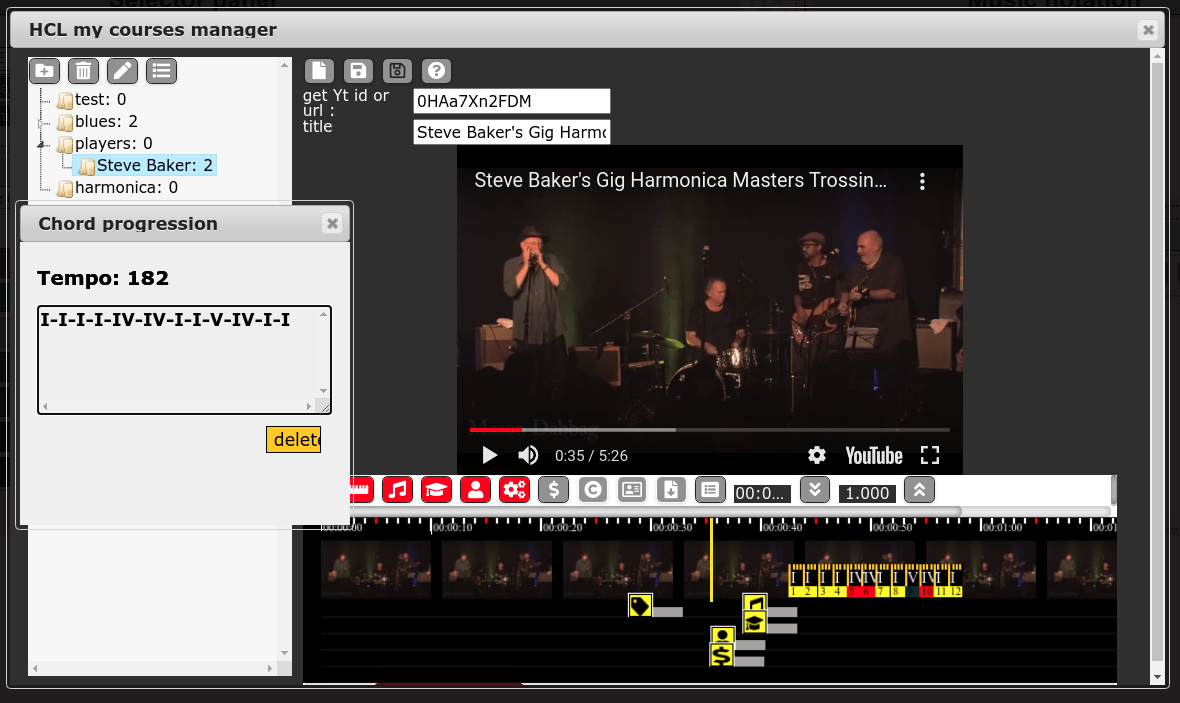The height and width of the screenshot is (703, 1180).
Task: Open the video's three-dot more menu
Action: click(922, 181)
